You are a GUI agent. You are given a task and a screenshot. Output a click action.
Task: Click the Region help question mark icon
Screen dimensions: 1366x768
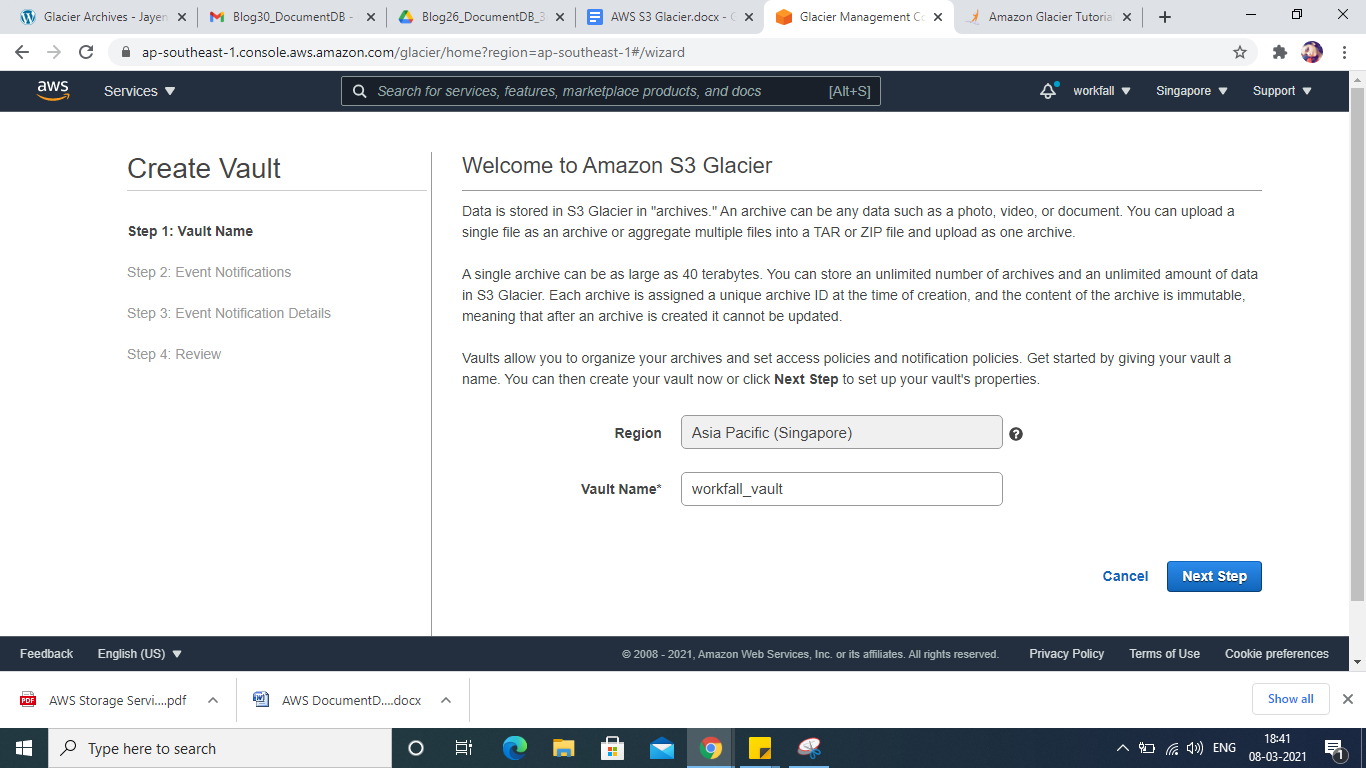pyautogui.click(x=1015, y=434)
